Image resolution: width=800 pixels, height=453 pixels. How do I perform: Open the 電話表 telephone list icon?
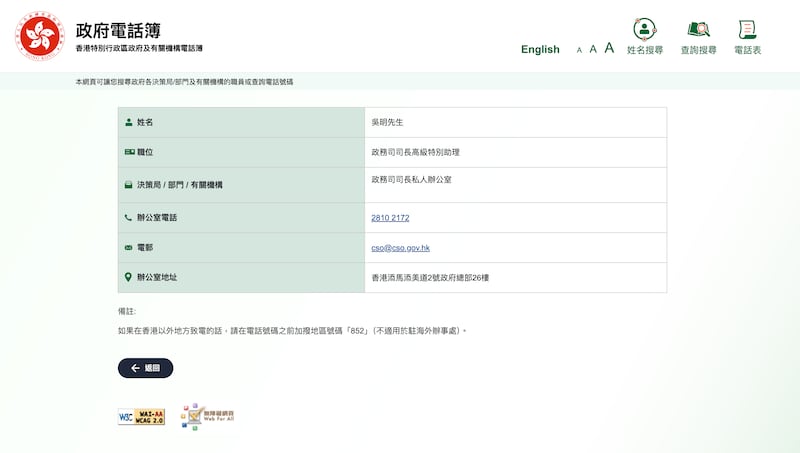[747, 29]
